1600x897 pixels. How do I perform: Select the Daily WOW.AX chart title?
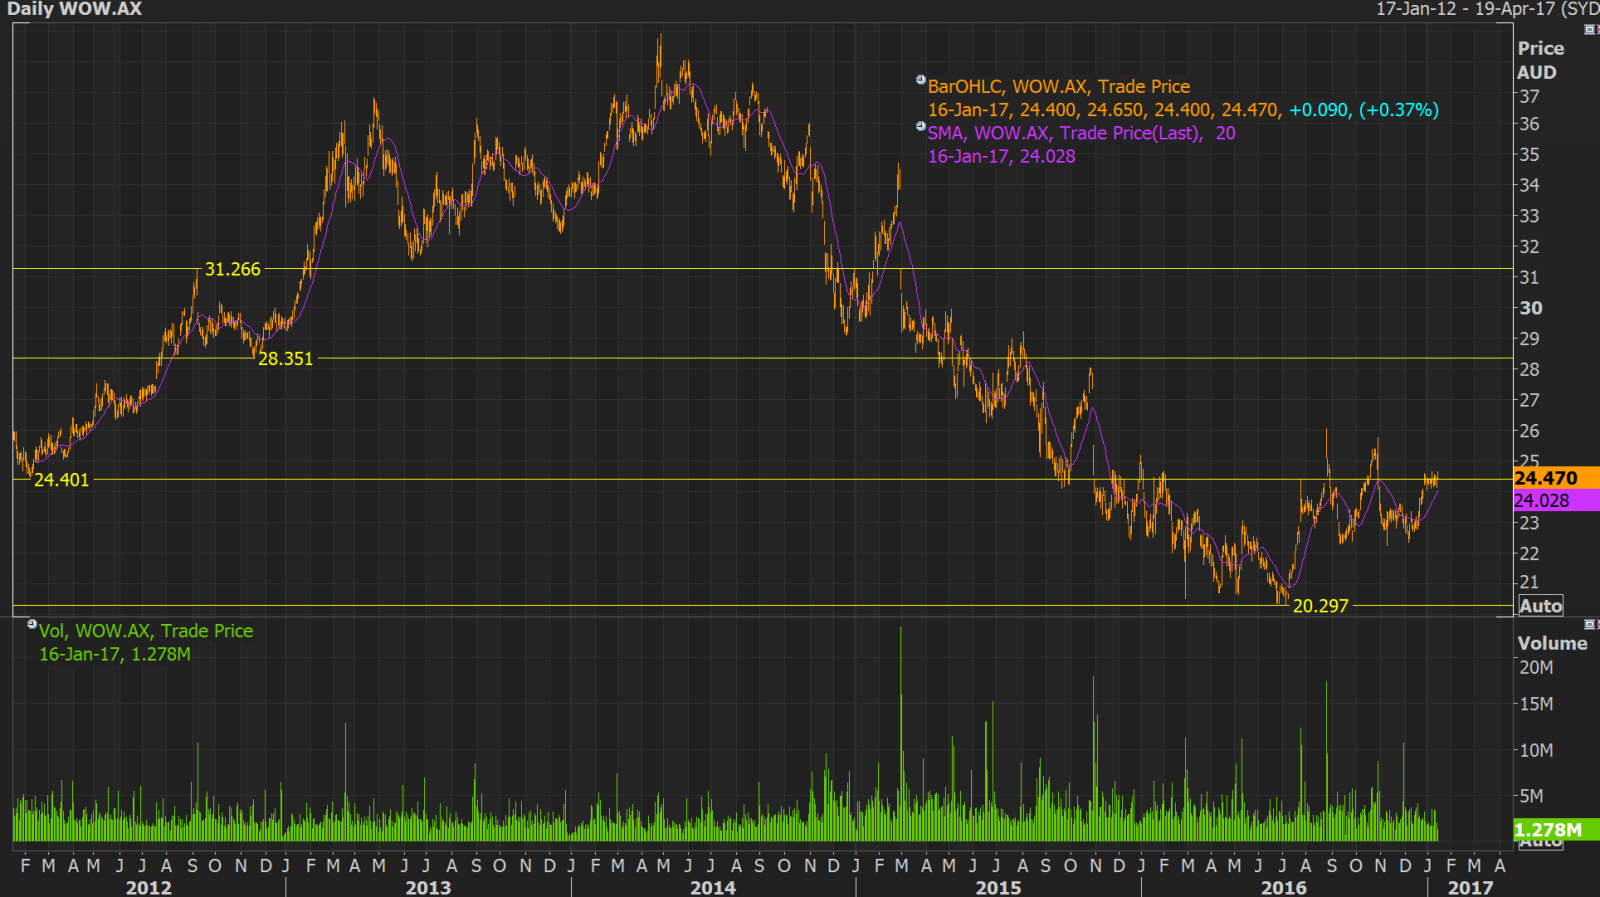coord(74,9)
